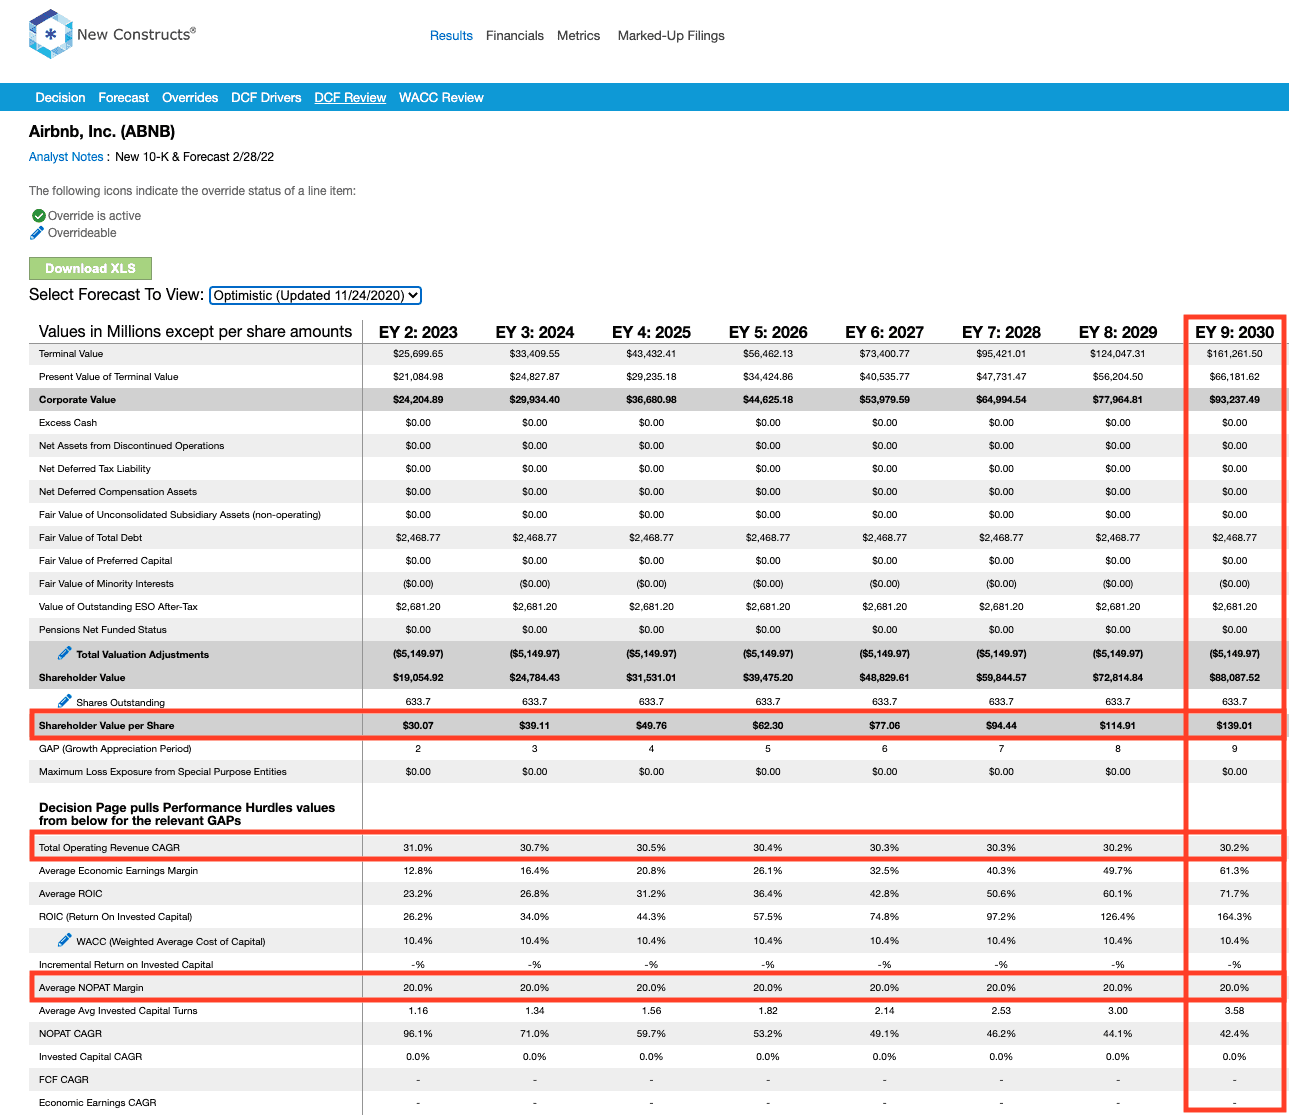Click the $30.07 value for 2023
Image resolution: width=1289 pixels, height=1115 pixels.
point(418,726)
